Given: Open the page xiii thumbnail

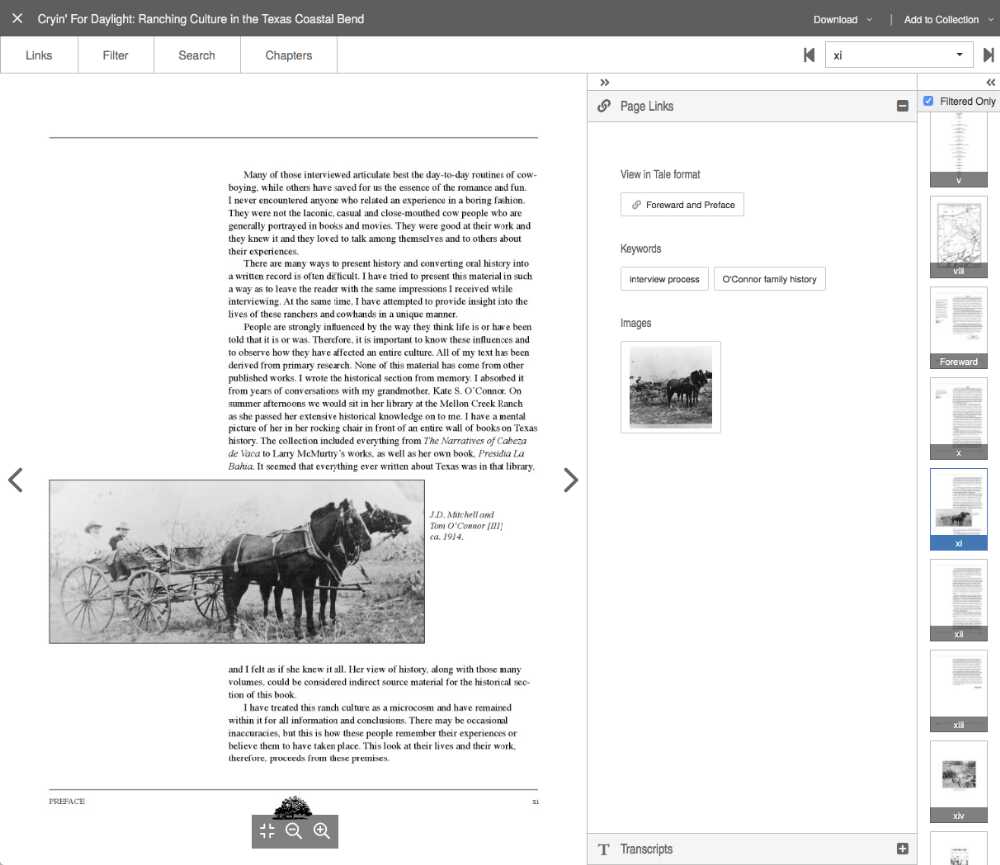Looking at the screenshot, I should coord(959,691).
